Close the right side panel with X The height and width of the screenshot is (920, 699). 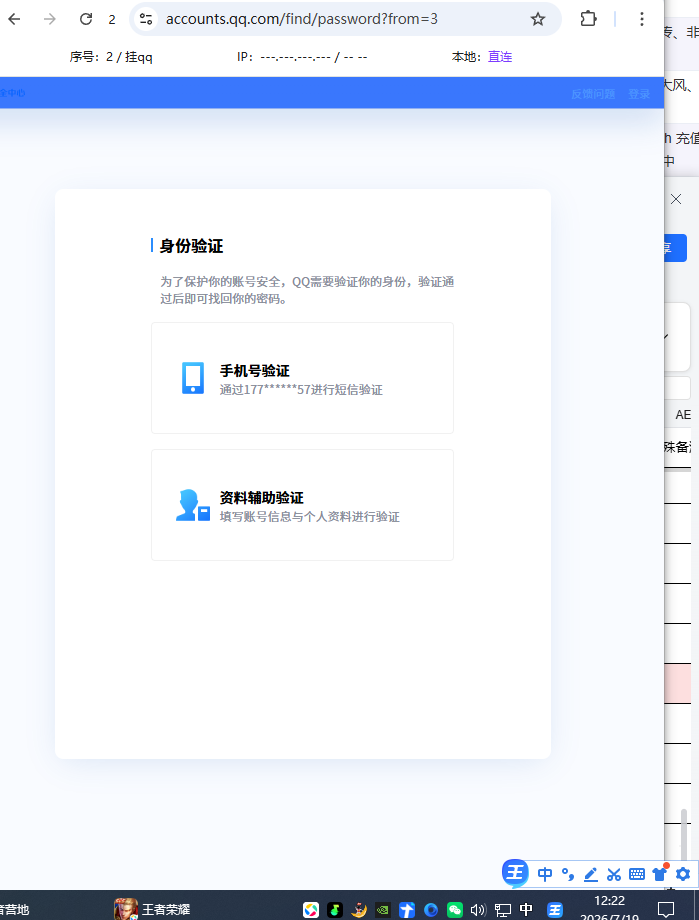pos(676,199)
